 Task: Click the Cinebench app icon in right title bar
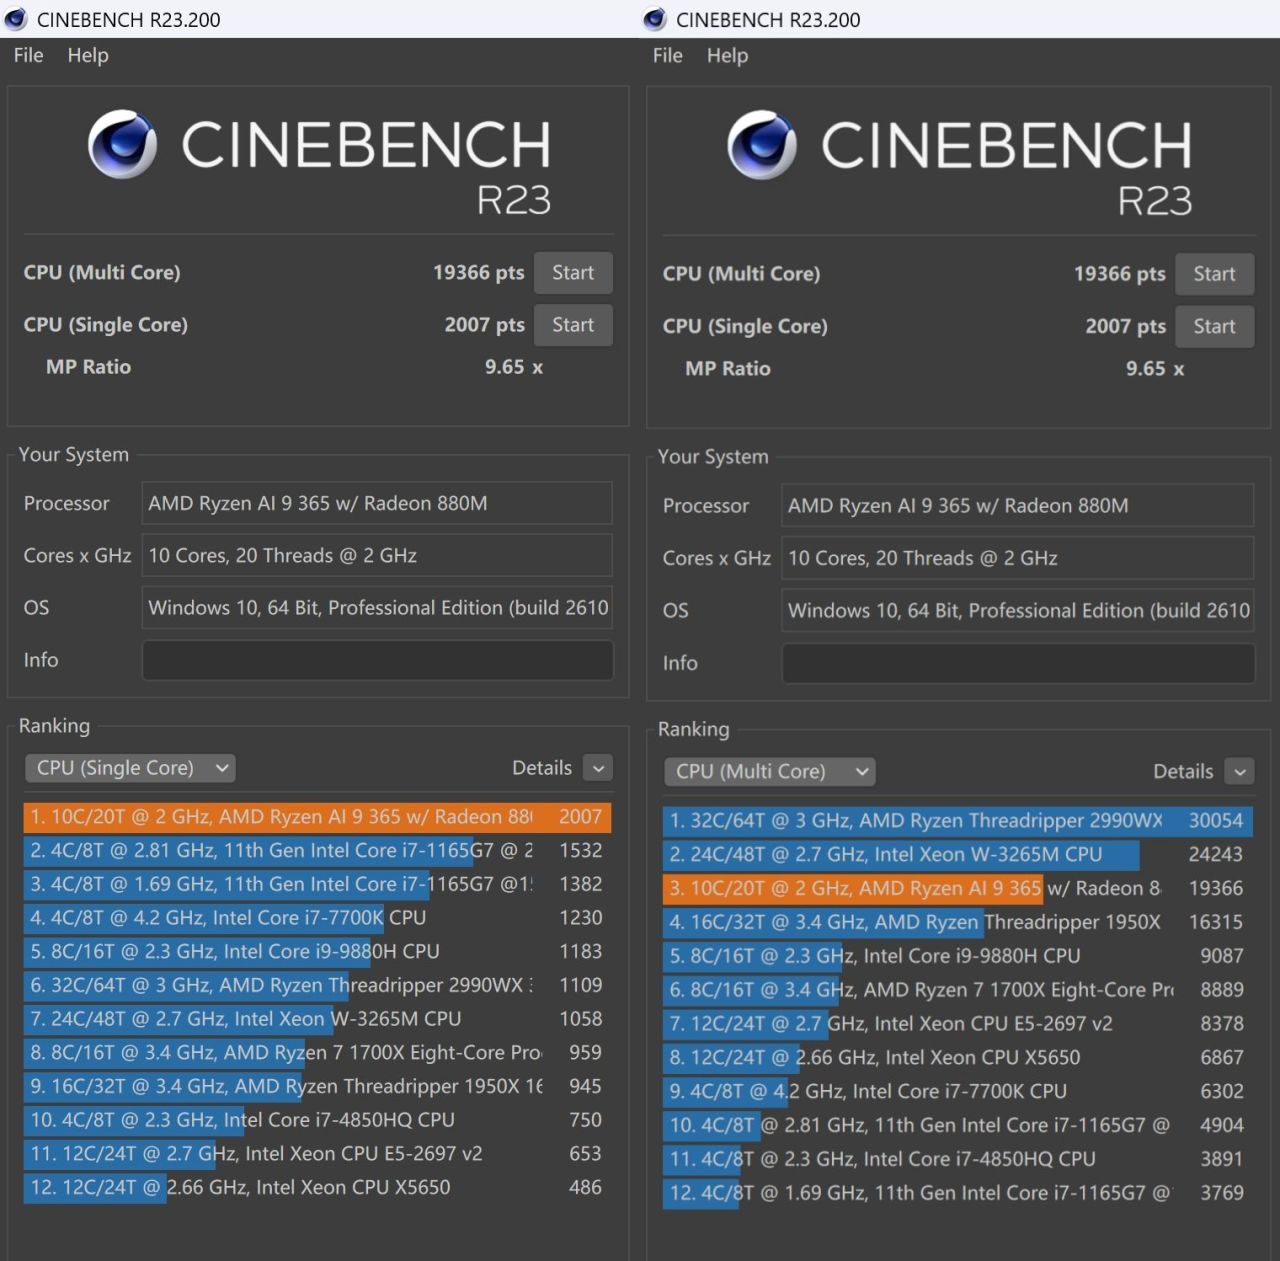tap(655, 19)
